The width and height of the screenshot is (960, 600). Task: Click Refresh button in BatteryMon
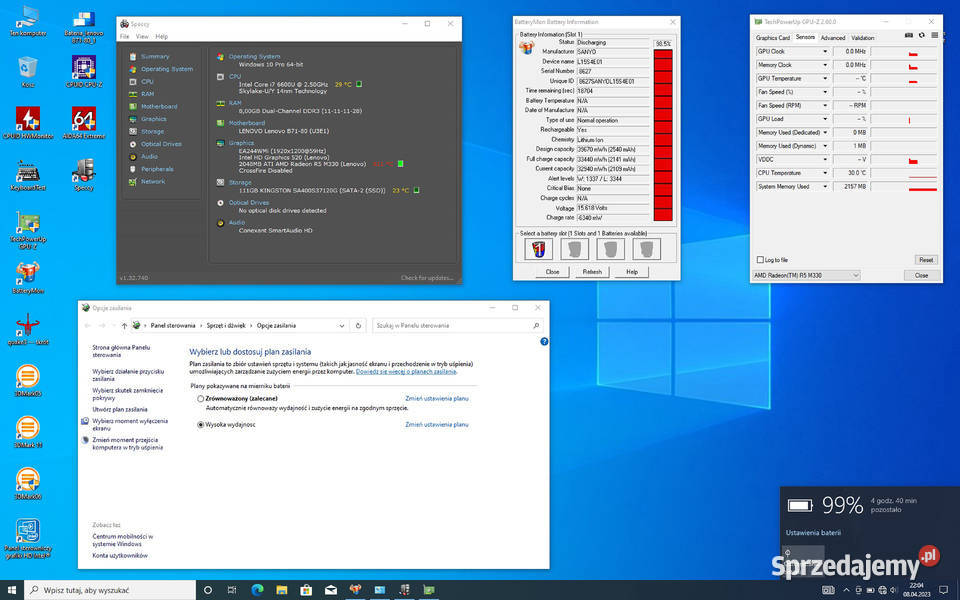click(x=592, y=272)
